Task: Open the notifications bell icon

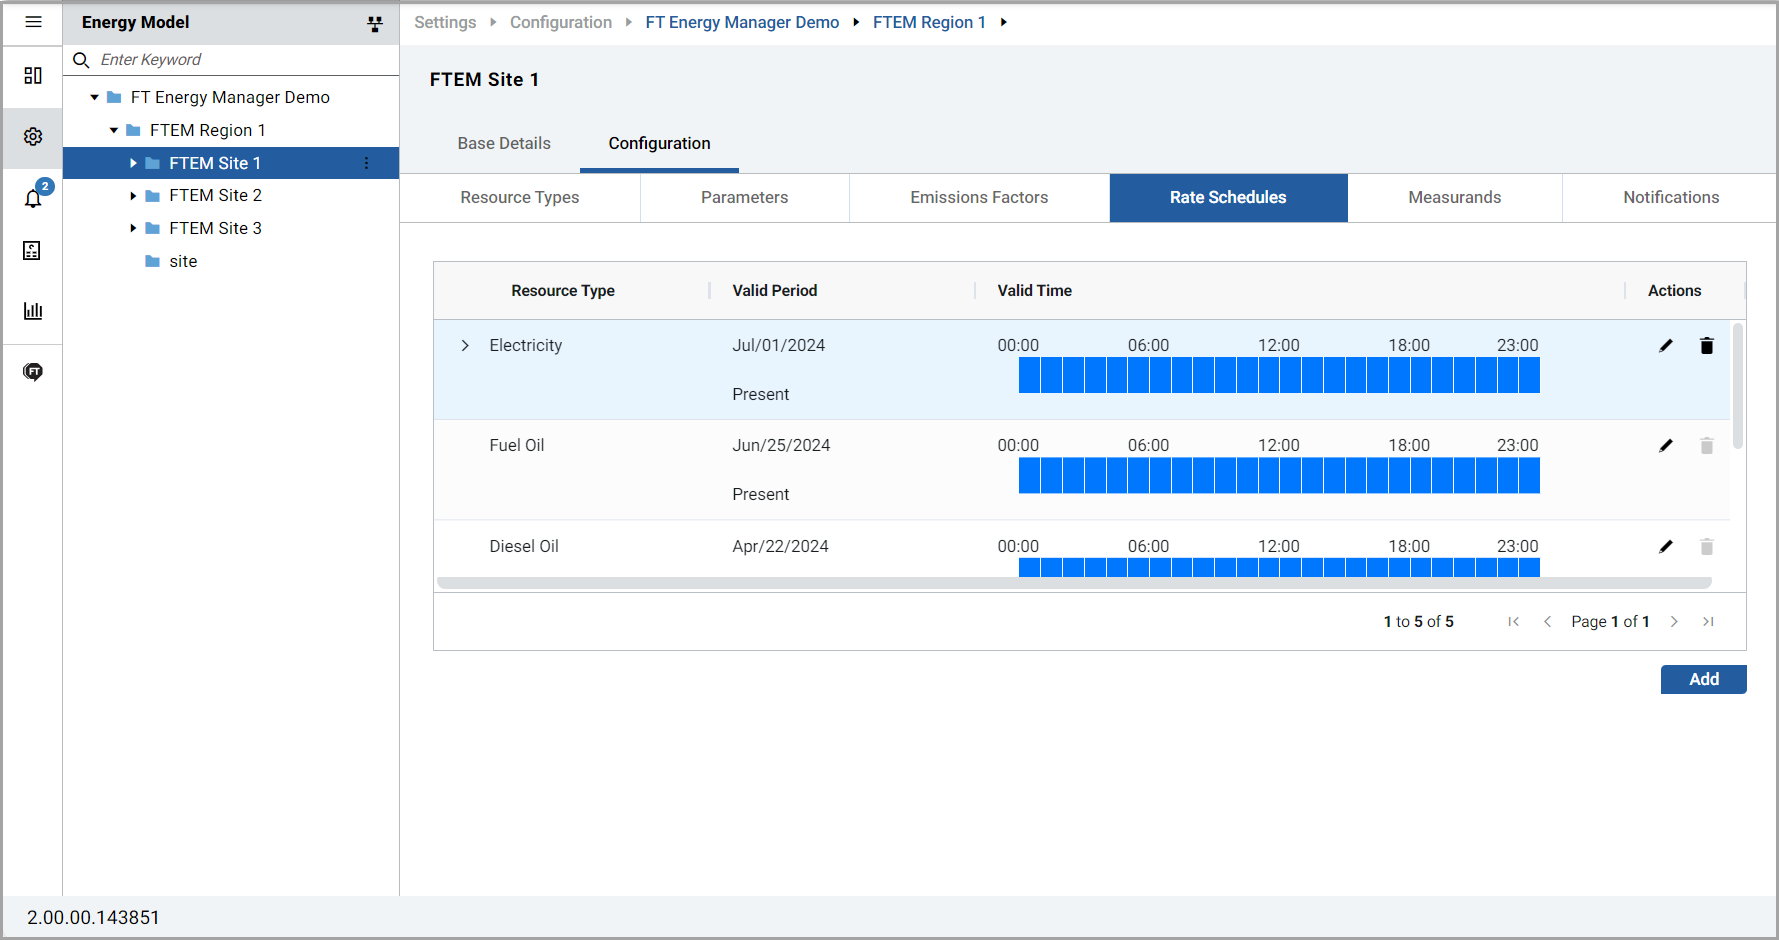Action: tap(33, 198)
